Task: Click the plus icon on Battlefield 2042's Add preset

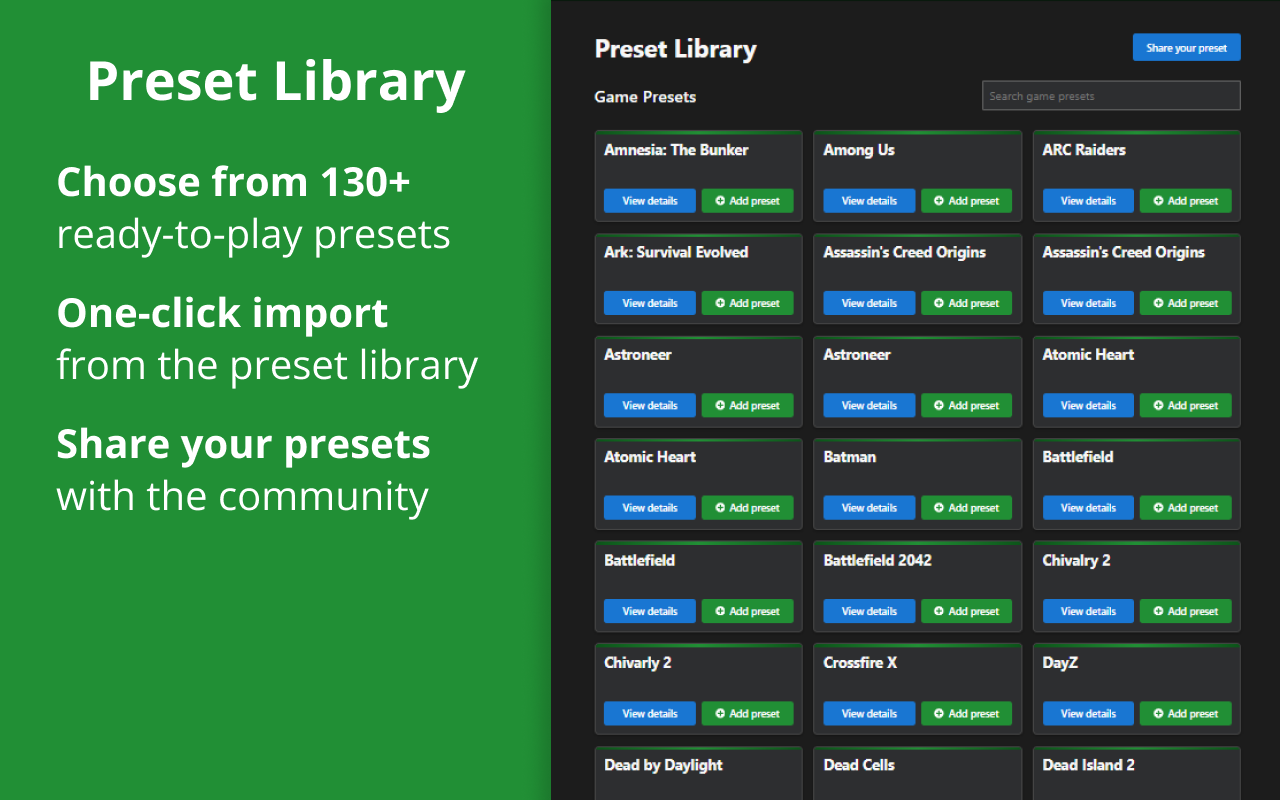Action: tap(939, 611)
